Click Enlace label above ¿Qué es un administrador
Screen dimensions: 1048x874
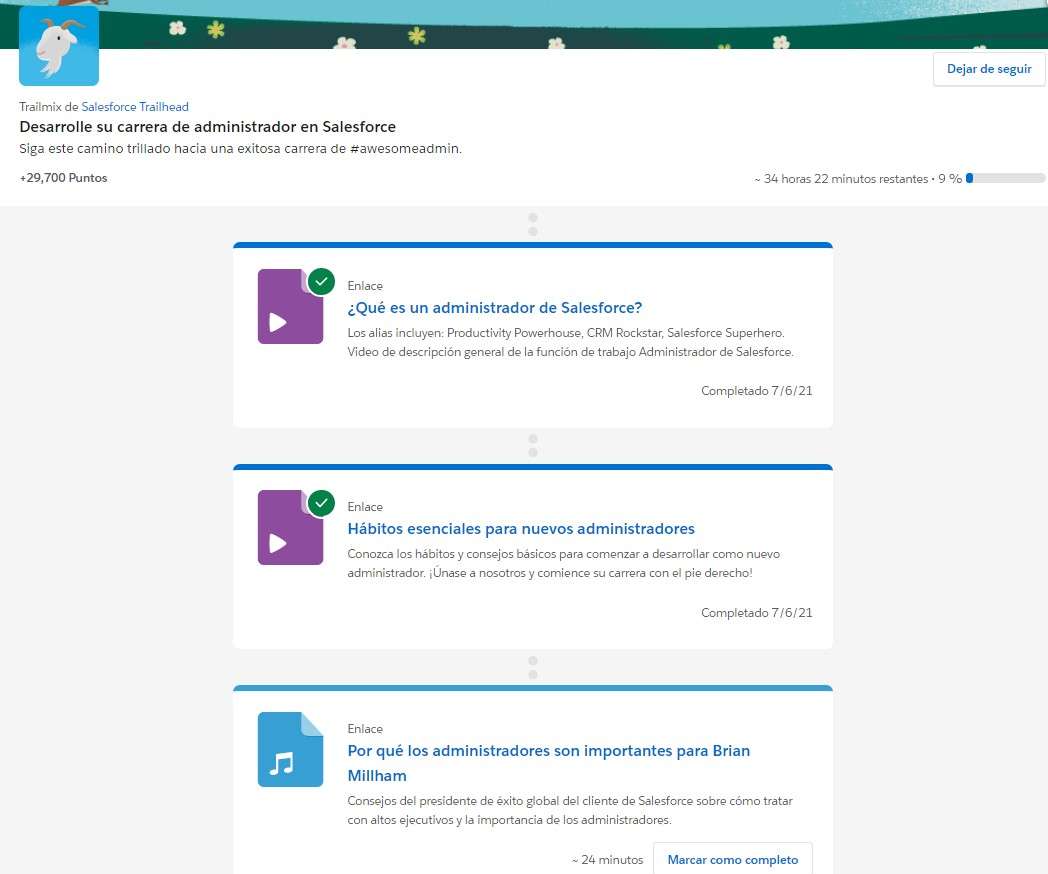point(365,285)
